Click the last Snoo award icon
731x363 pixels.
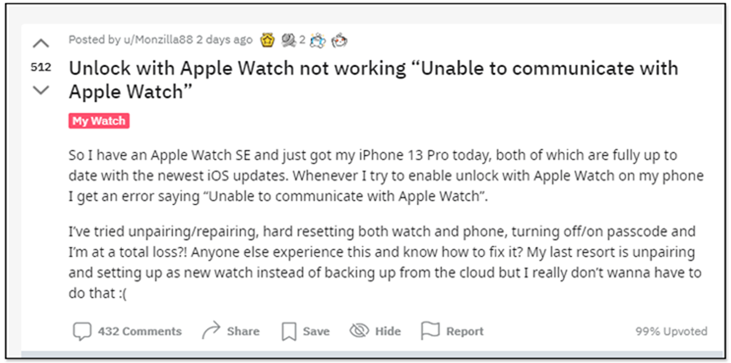pyautogui.click(x=339, y=41)
